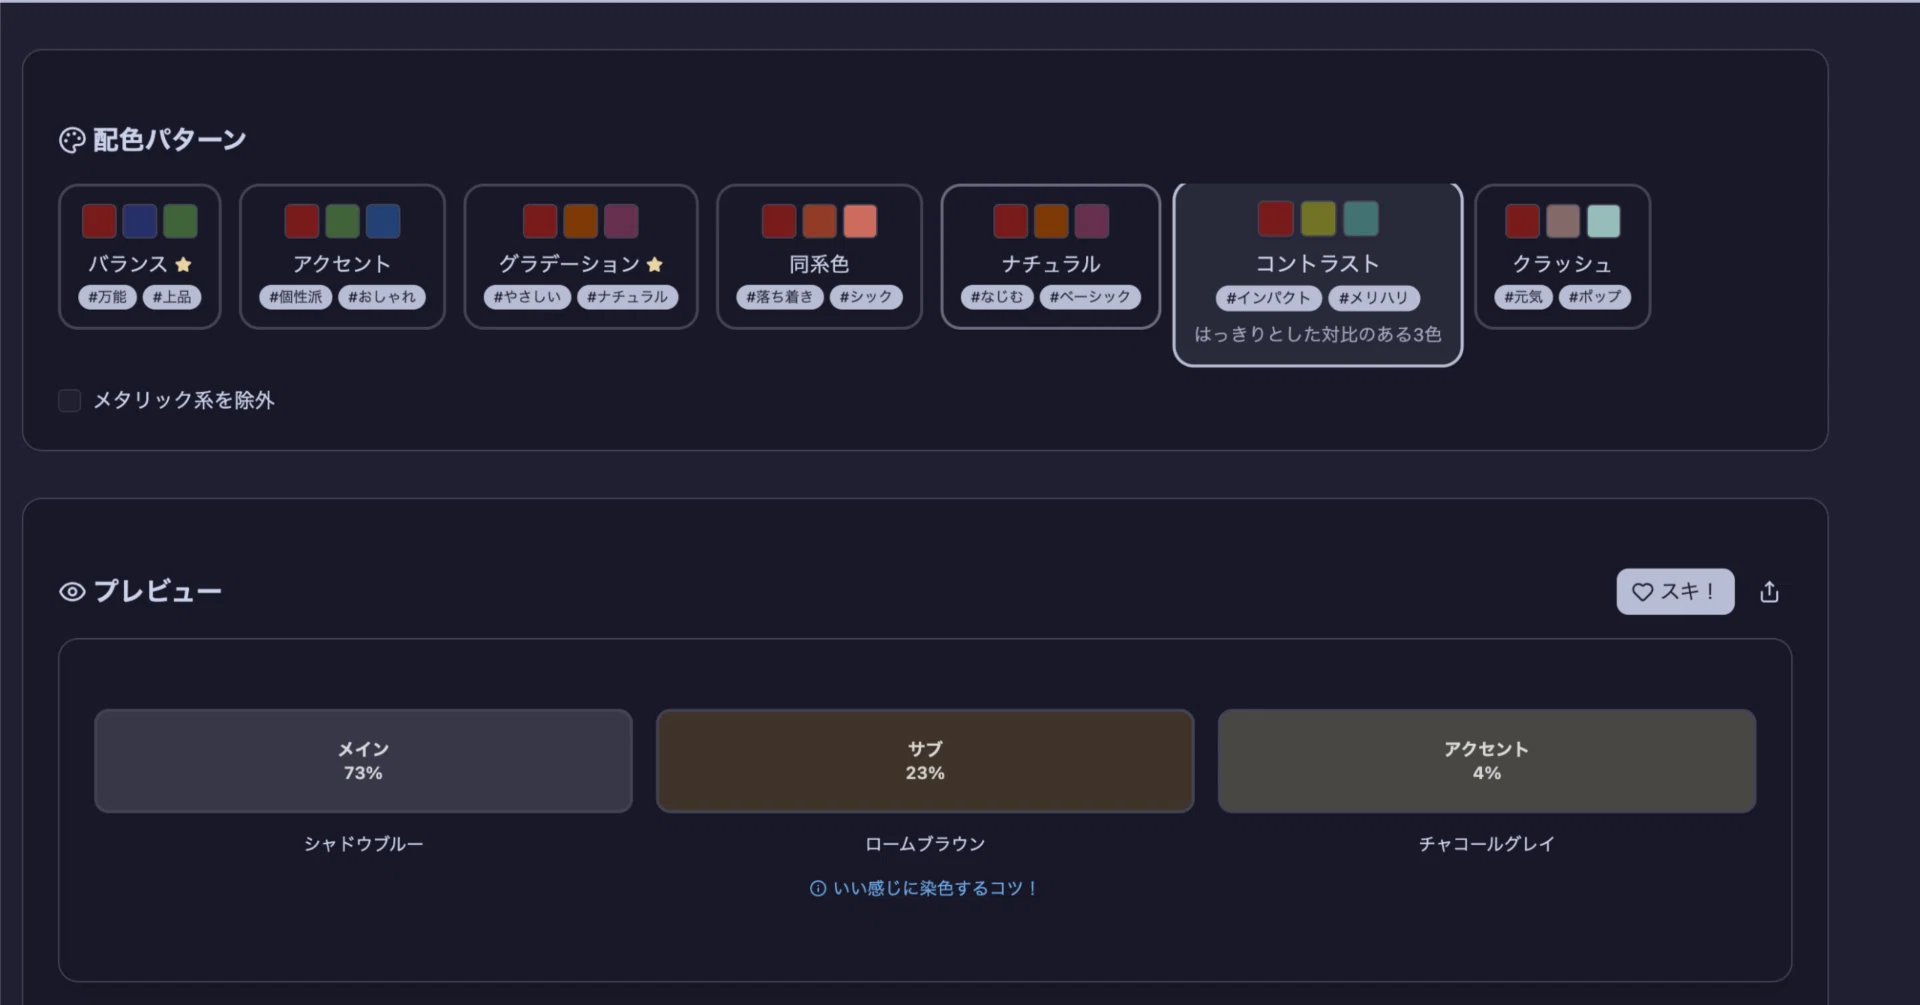
Task: Click the orange swatch in グラデーション card
Action: pyautogui.click(x=581, y=221)
